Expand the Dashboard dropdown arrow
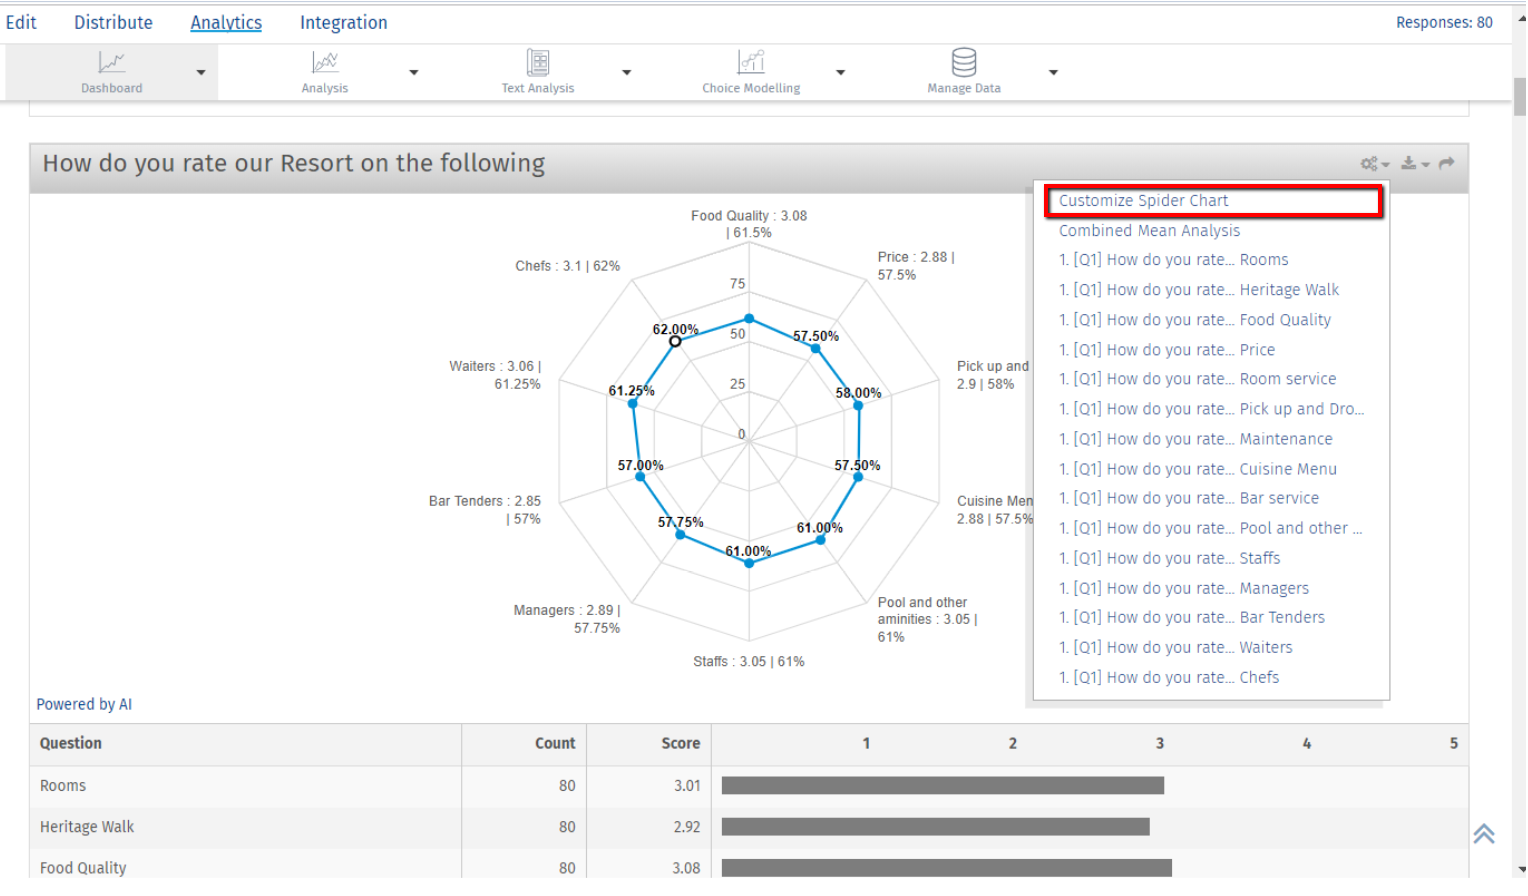This screenshot has width=1528, height=896. pos(198,72)
